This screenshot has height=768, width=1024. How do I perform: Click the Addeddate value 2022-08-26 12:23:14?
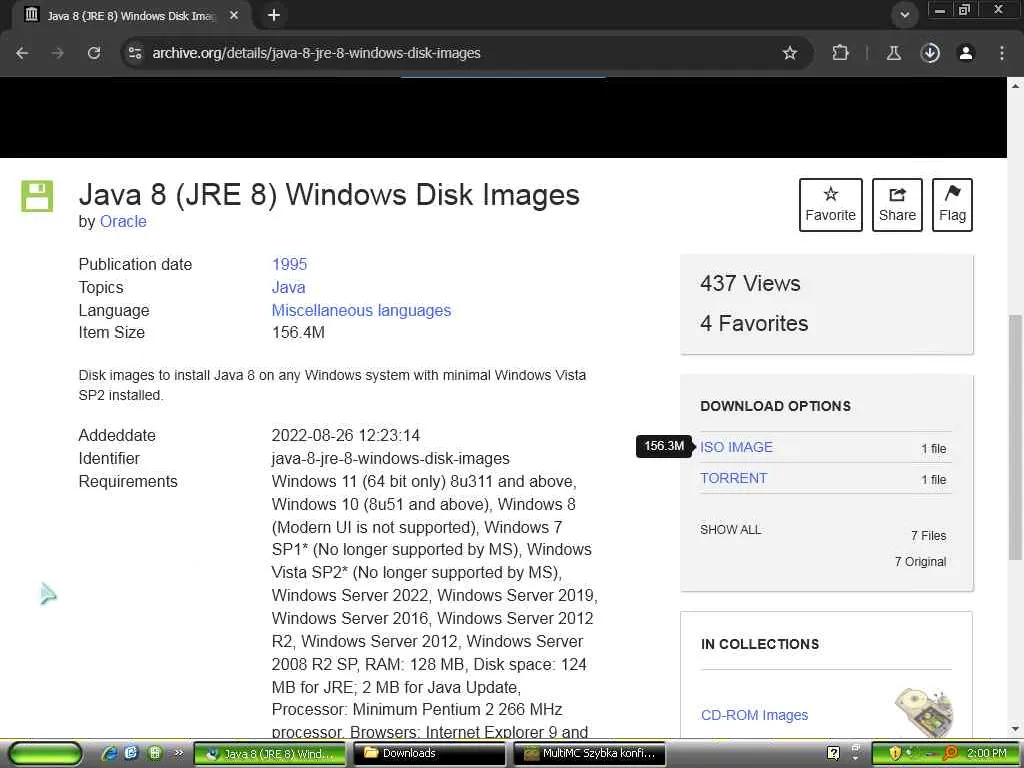pyautogui.click(x=345, y=436)
